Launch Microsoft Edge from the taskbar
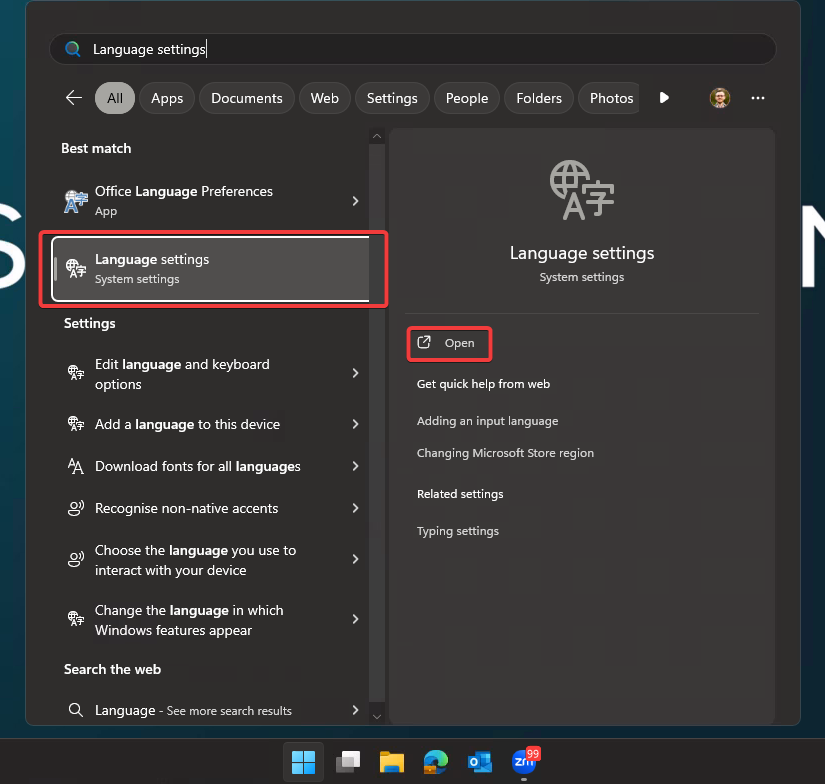The height and width of the screenshot is (784, 825). (435, 762)
